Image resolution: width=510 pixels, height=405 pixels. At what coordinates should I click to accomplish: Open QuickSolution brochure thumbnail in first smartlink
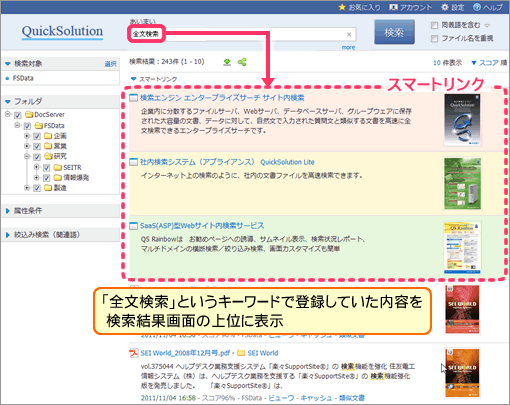pos(462,120)
